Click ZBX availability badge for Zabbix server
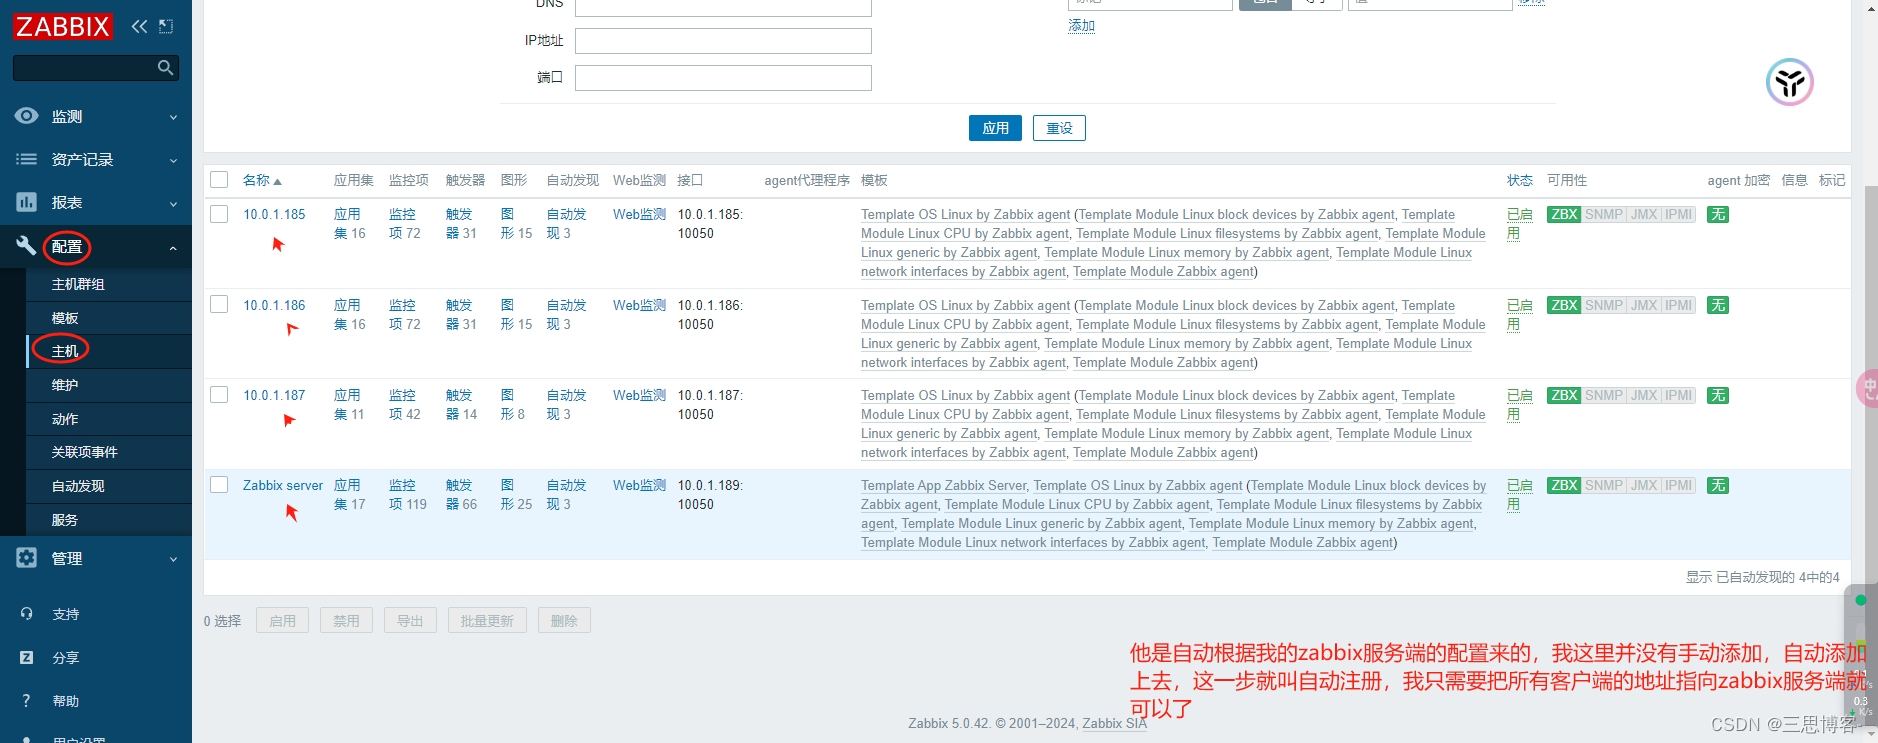The height and width of the screenshot is (743, 1878). coord(1564,485)
